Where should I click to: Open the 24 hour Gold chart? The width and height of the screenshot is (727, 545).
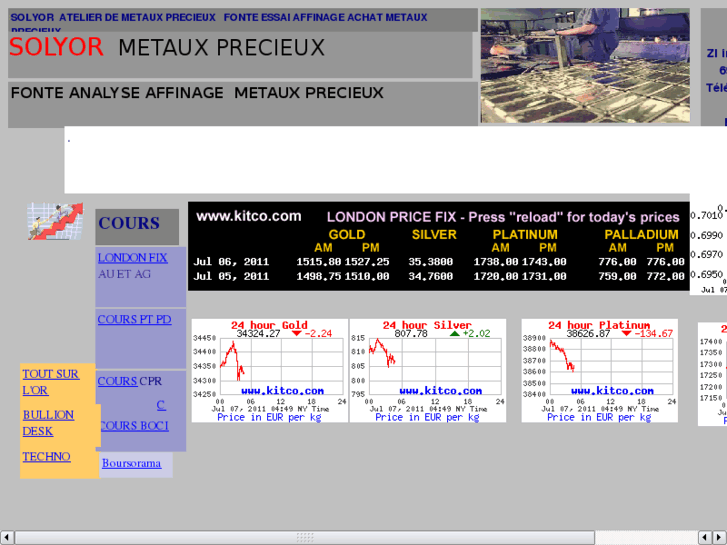269,371
